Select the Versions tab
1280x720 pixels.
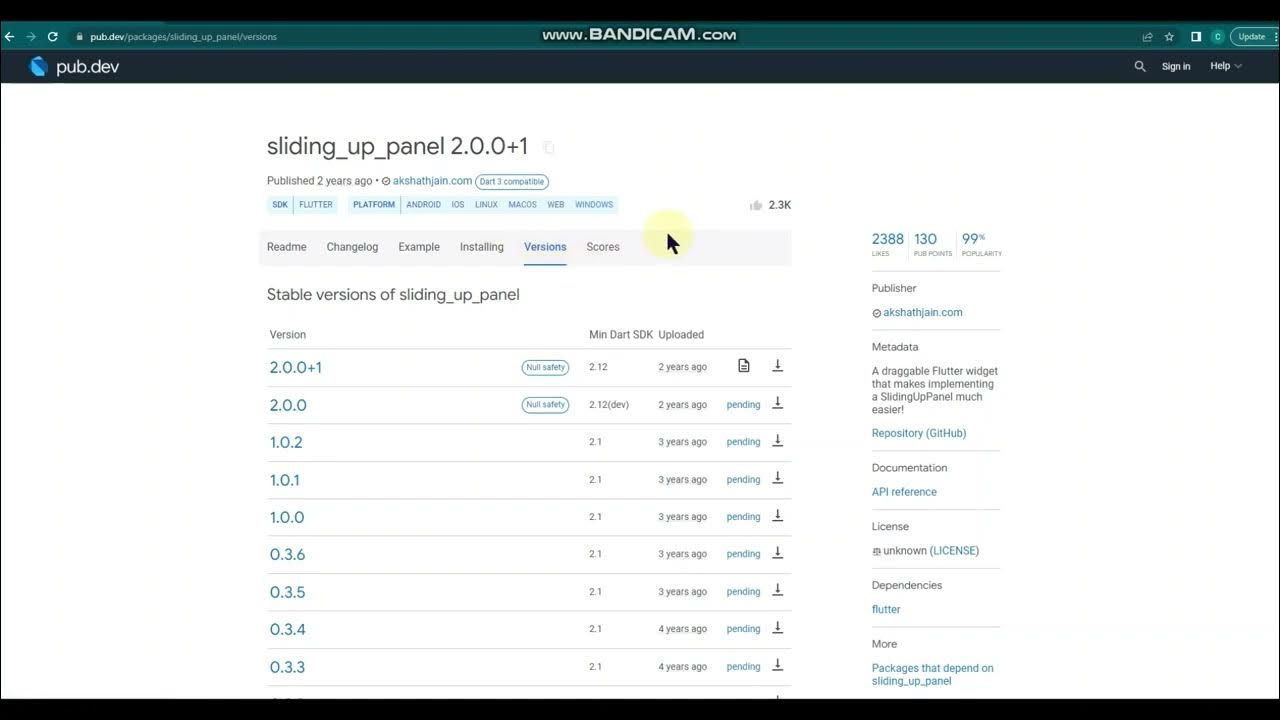(545, 247)
